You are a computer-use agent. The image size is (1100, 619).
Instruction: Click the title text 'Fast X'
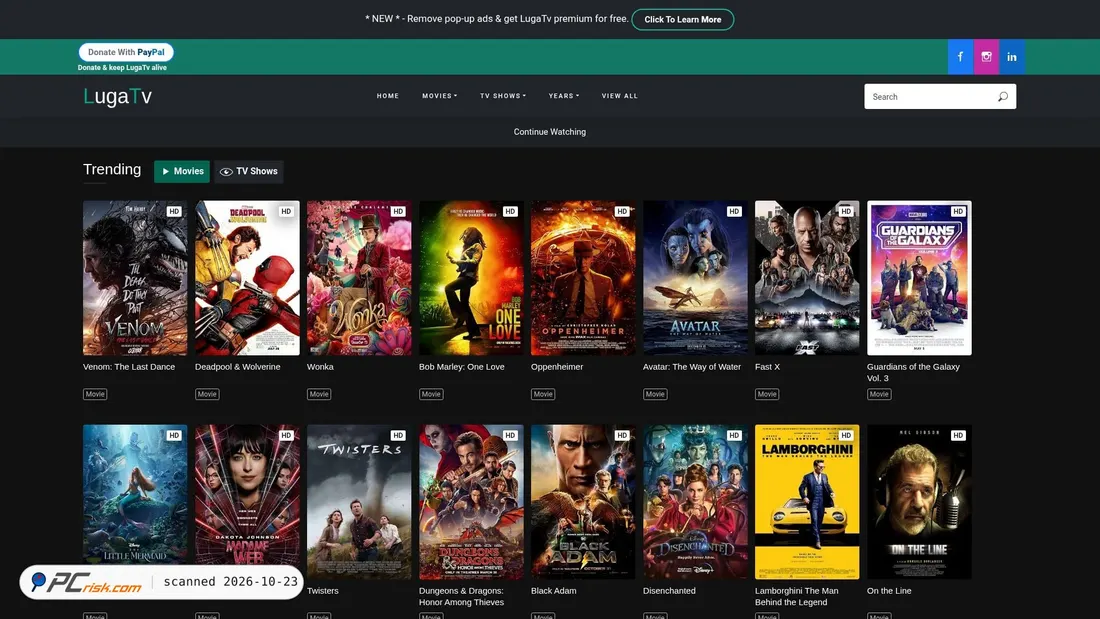click(x=767, y=367)
